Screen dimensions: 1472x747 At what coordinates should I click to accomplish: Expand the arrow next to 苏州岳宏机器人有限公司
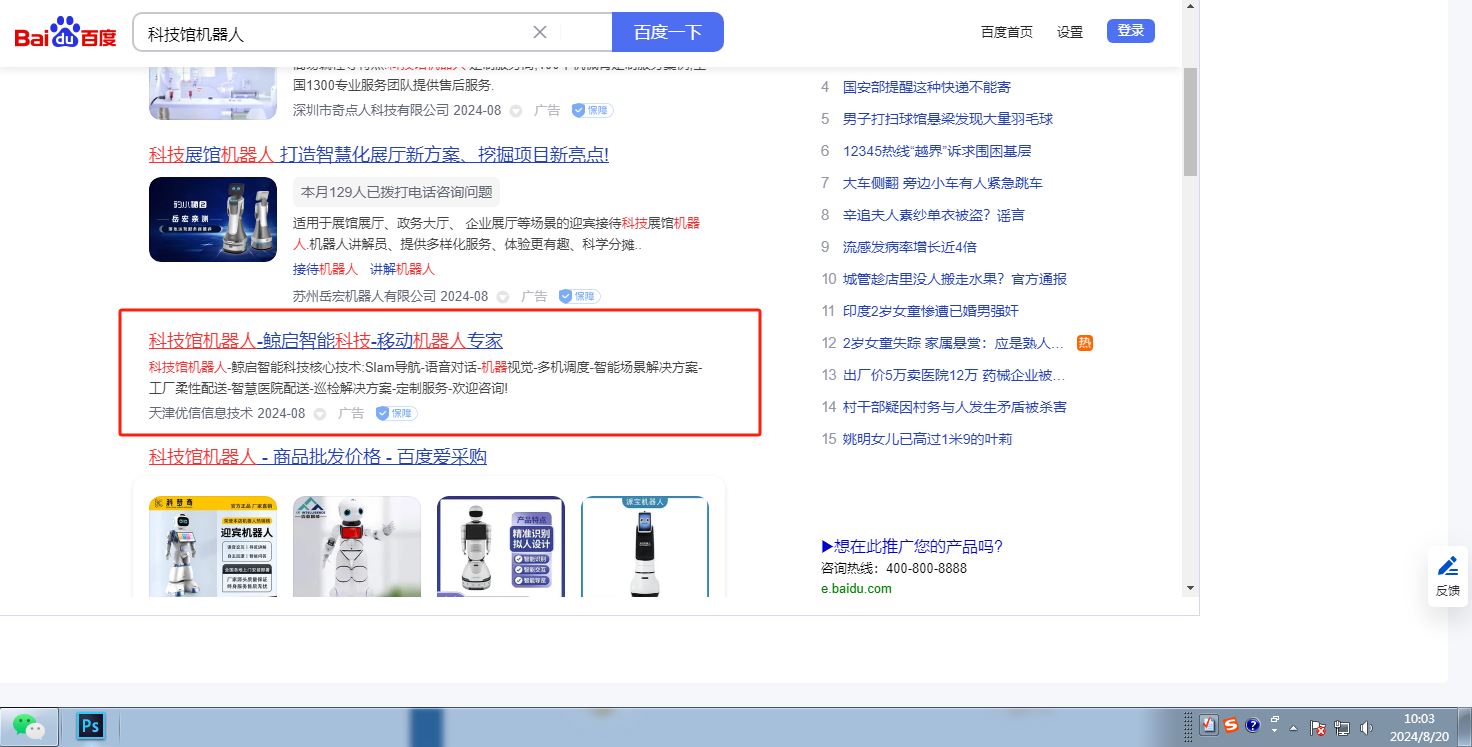pos(503,297)
